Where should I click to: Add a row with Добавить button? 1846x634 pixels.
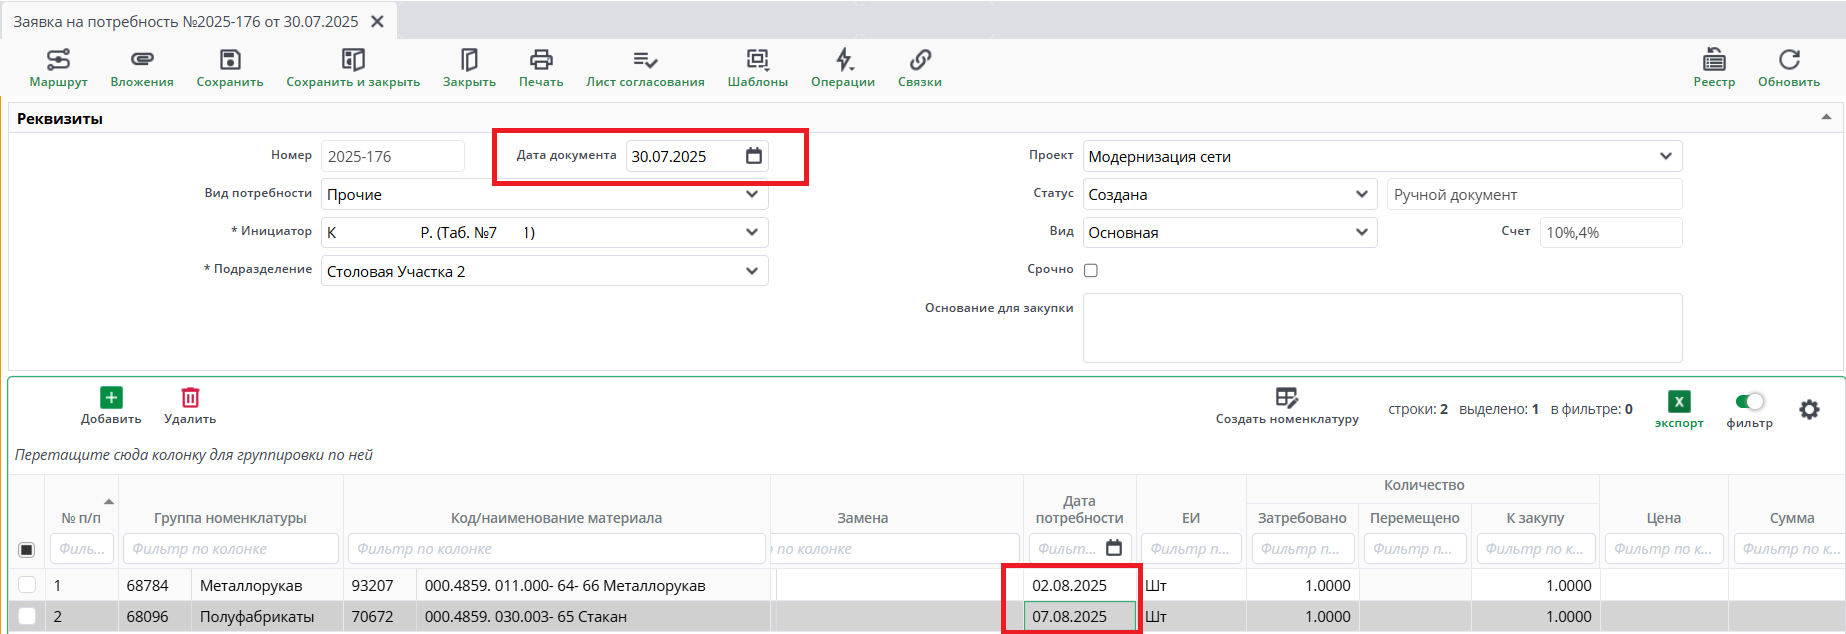111,398
